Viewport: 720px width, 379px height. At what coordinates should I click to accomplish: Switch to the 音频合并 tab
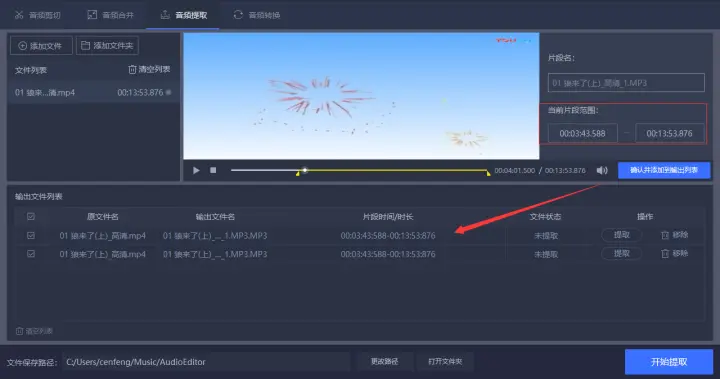(x=111, y=15)
